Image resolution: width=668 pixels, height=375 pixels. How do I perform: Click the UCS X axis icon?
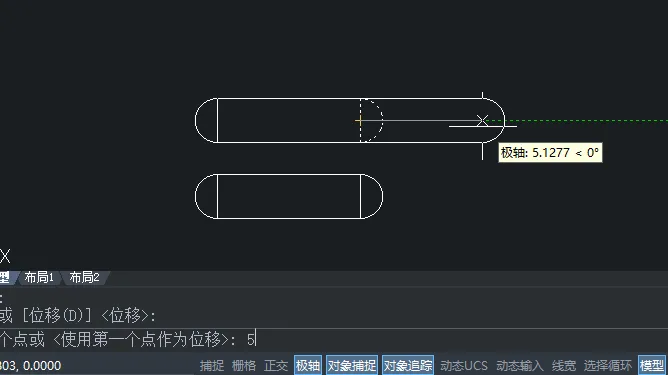coord(5,256)
